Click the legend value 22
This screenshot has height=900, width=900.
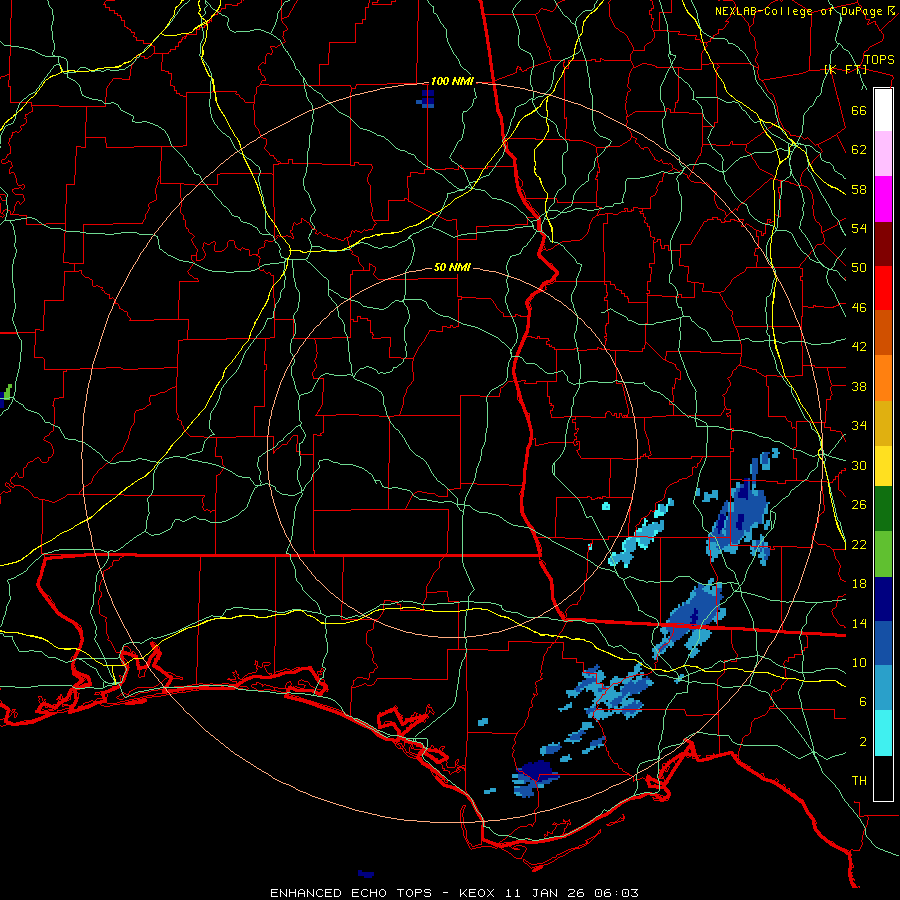[859, 545]
